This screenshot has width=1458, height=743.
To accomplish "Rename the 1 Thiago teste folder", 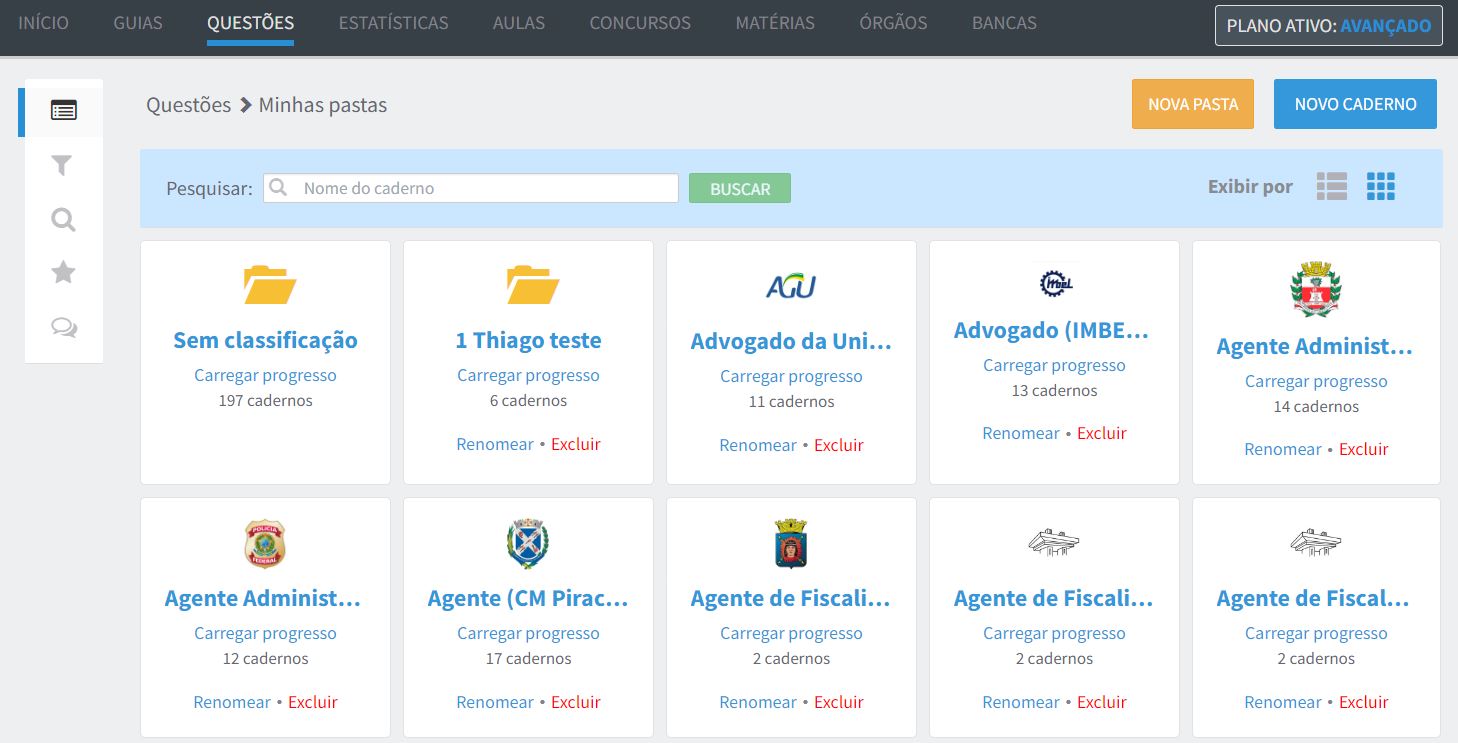I will pos(495,444).
